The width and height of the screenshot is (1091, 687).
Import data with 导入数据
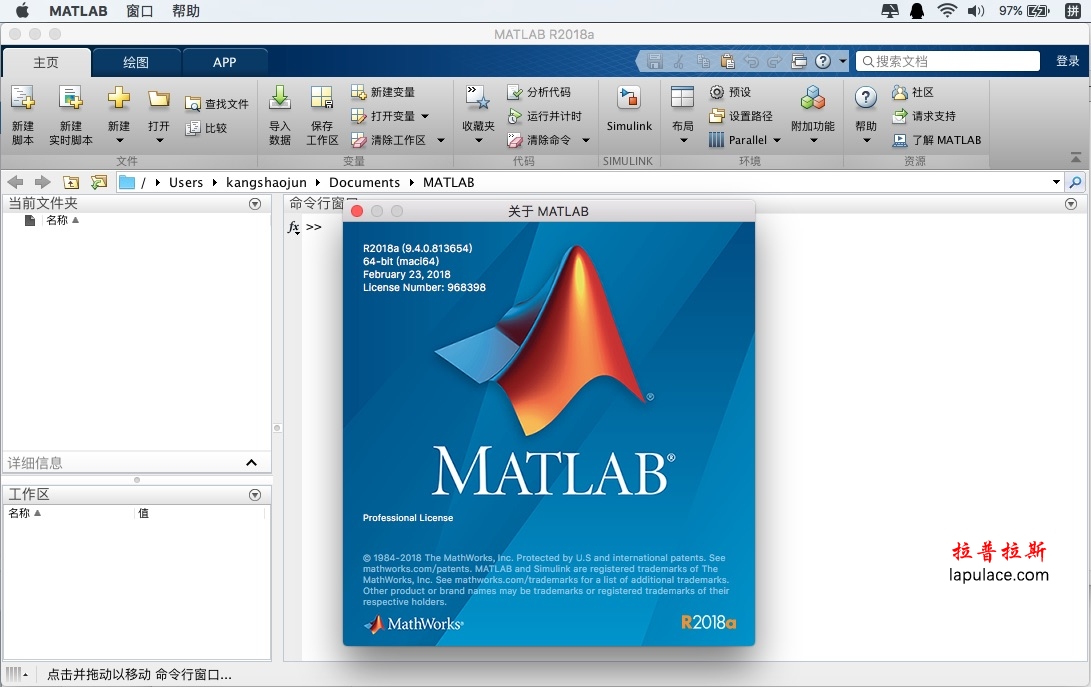click(x=280, y=115)
